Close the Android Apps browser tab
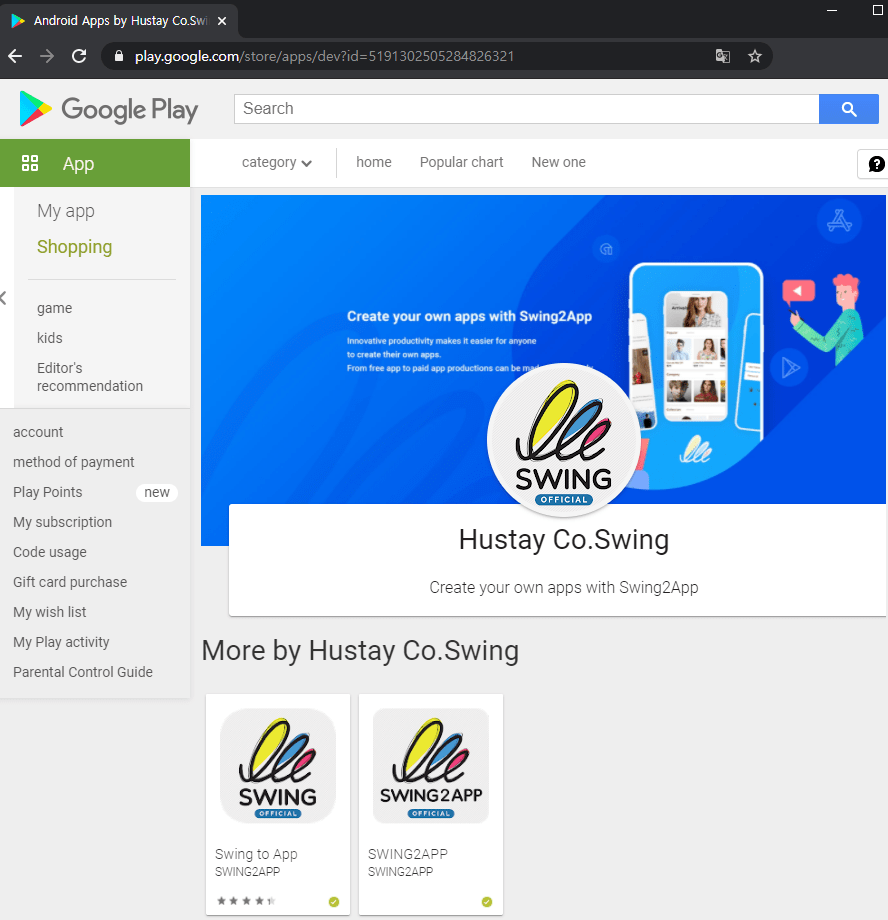Screen dimensions: 888x920 222,21
